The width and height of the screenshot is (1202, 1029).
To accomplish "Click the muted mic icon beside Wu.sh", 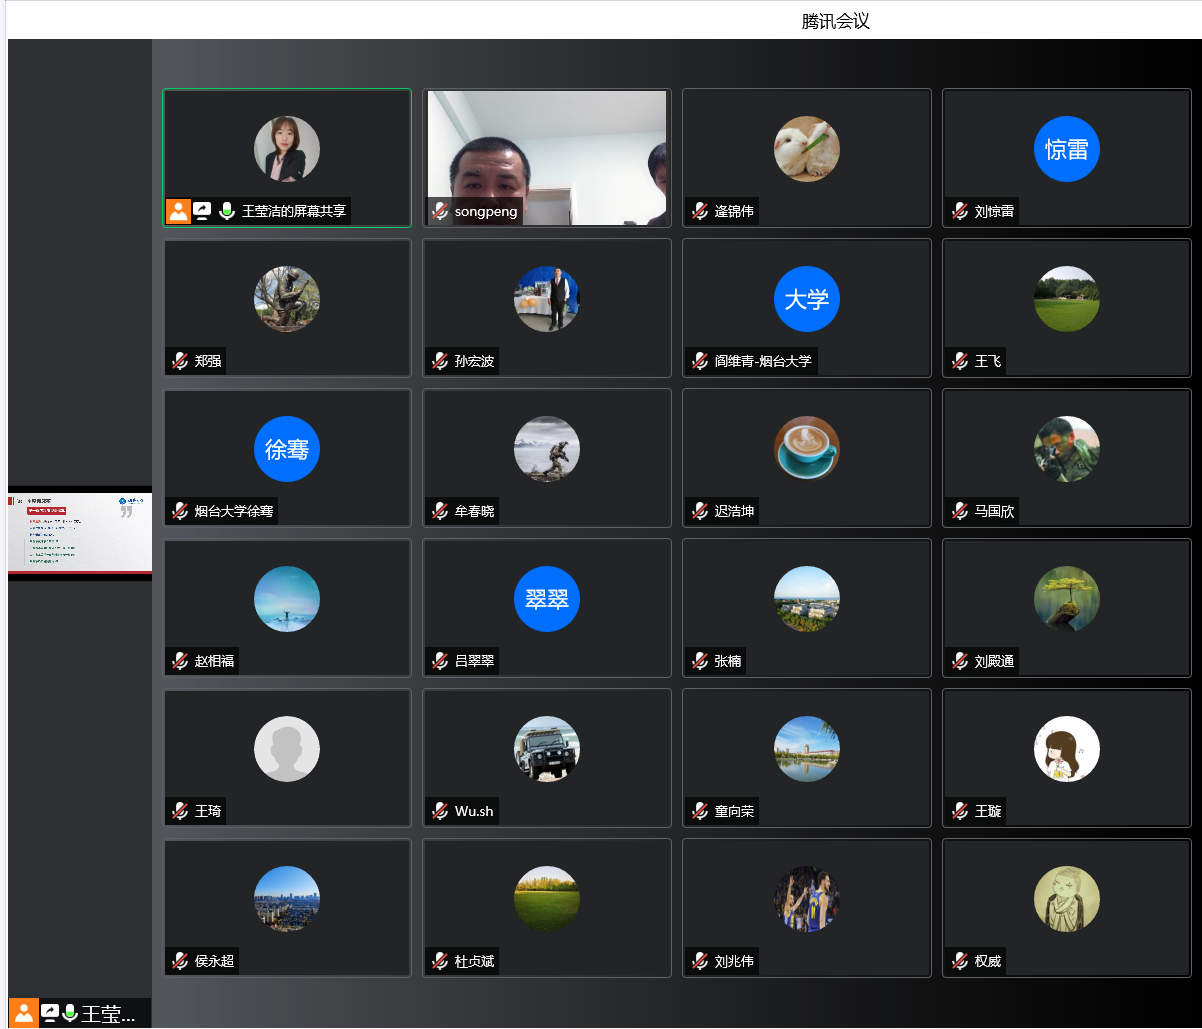I will [440, 811].
